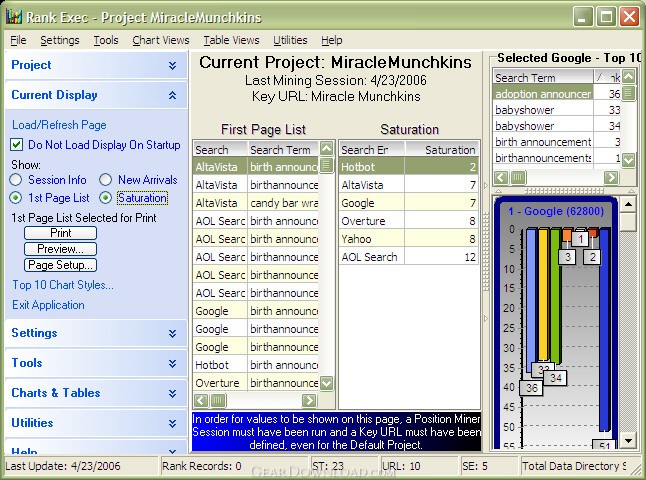Click the Exit Application link

click(x=48, y=305)
